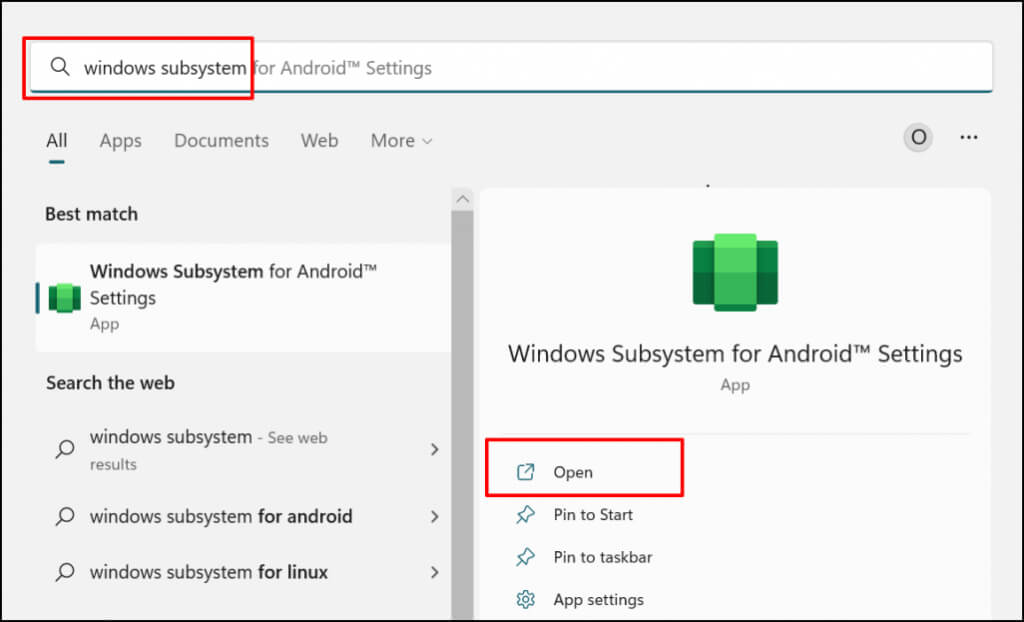1024x622 pixels.
Task: Click App settings
Action: (598, 600)
